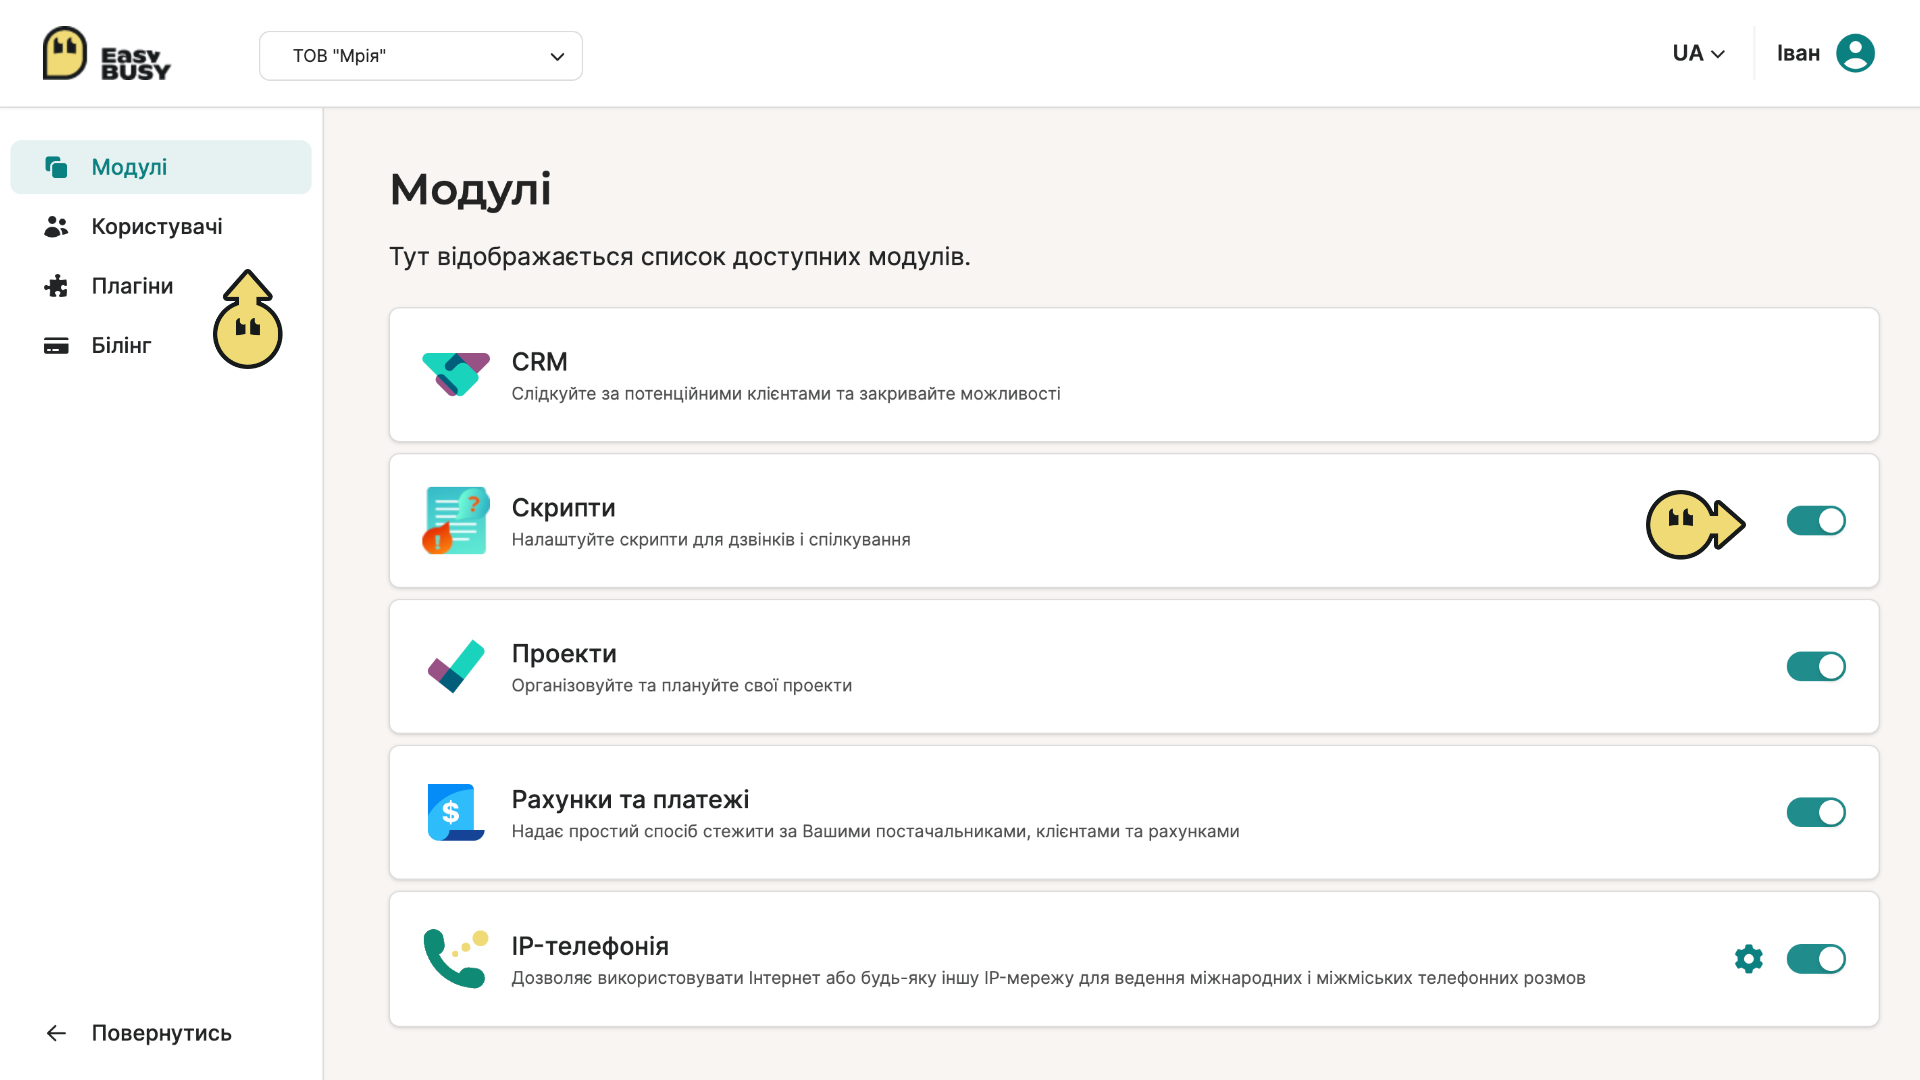1920x1080 pixels.
Task: Switch off Рахунки та платежі toggle
Action: [x=1816, y=813]
